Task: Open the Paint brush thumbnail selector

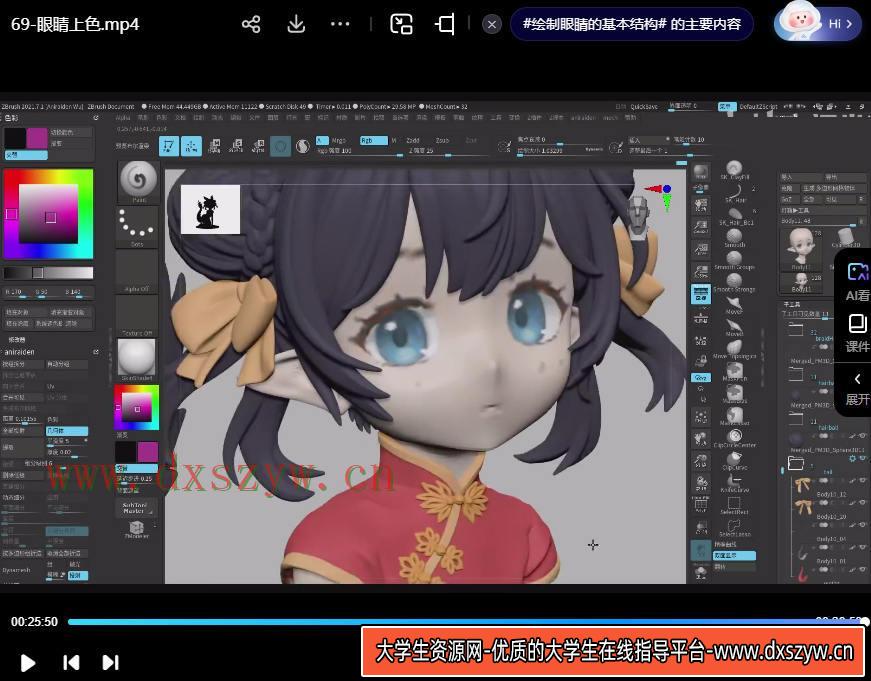Action: point(138,182)
